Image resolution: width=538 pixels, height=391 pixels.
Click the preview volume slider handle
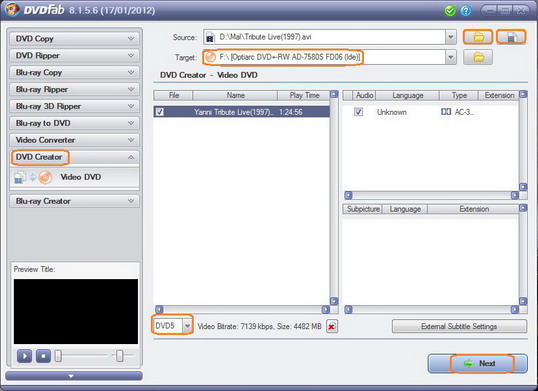(x=119, y=356)
